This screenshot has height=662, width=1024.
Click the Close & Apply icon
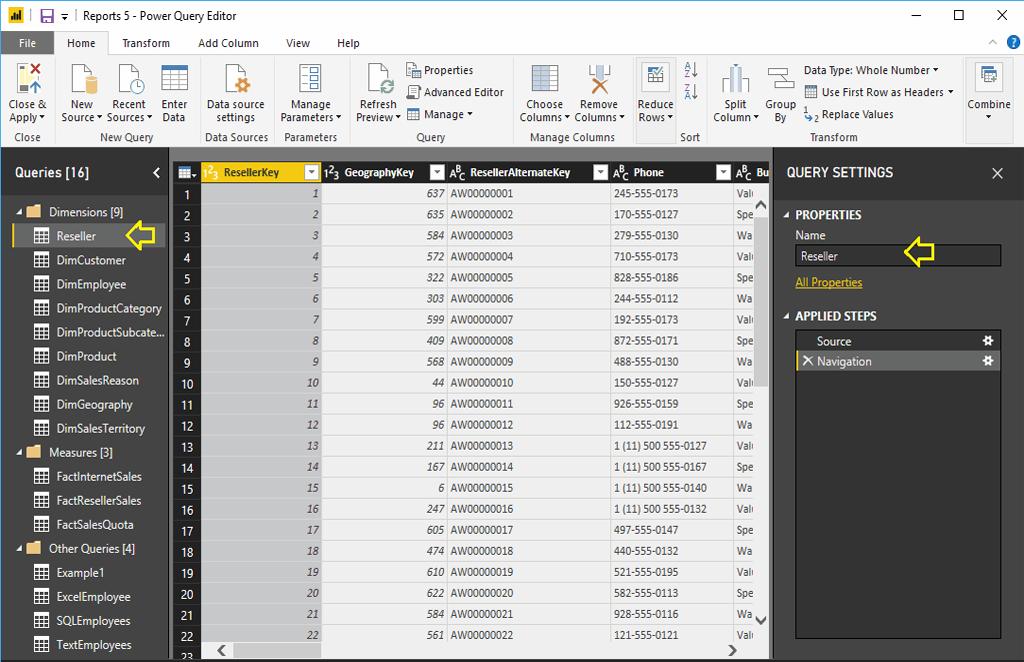28,79
